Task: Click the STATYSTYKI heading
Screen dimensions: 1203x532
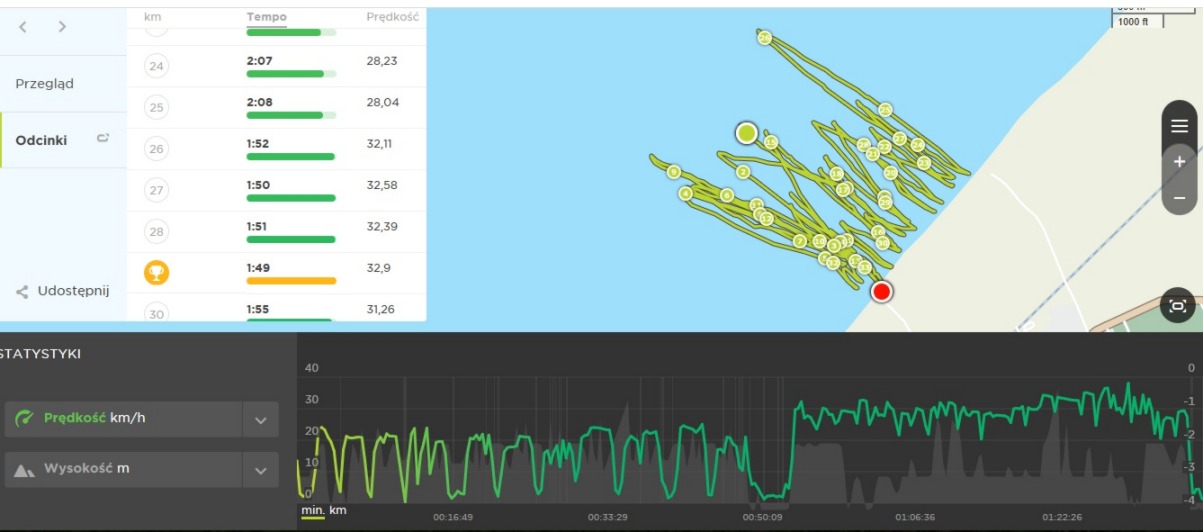Action: click(x=41, y=353)
